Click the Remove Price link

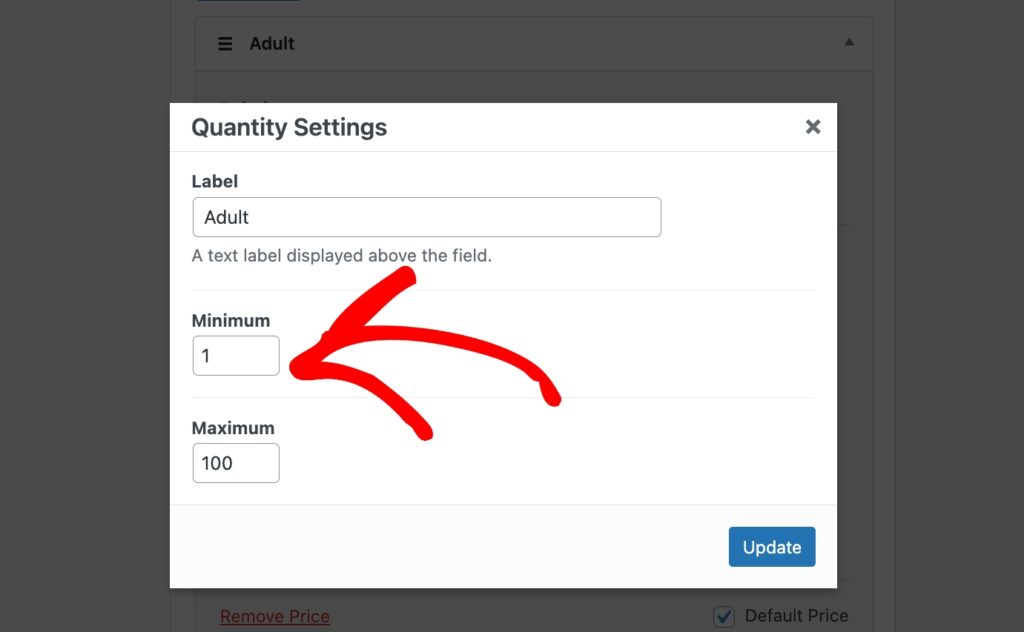pos(274,616)
